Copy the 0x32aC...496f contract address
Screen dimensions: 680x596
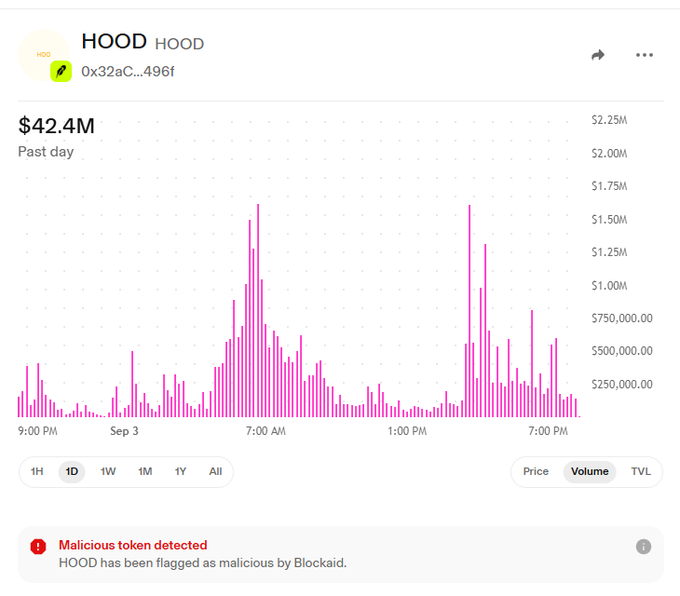tap(128, 71)
